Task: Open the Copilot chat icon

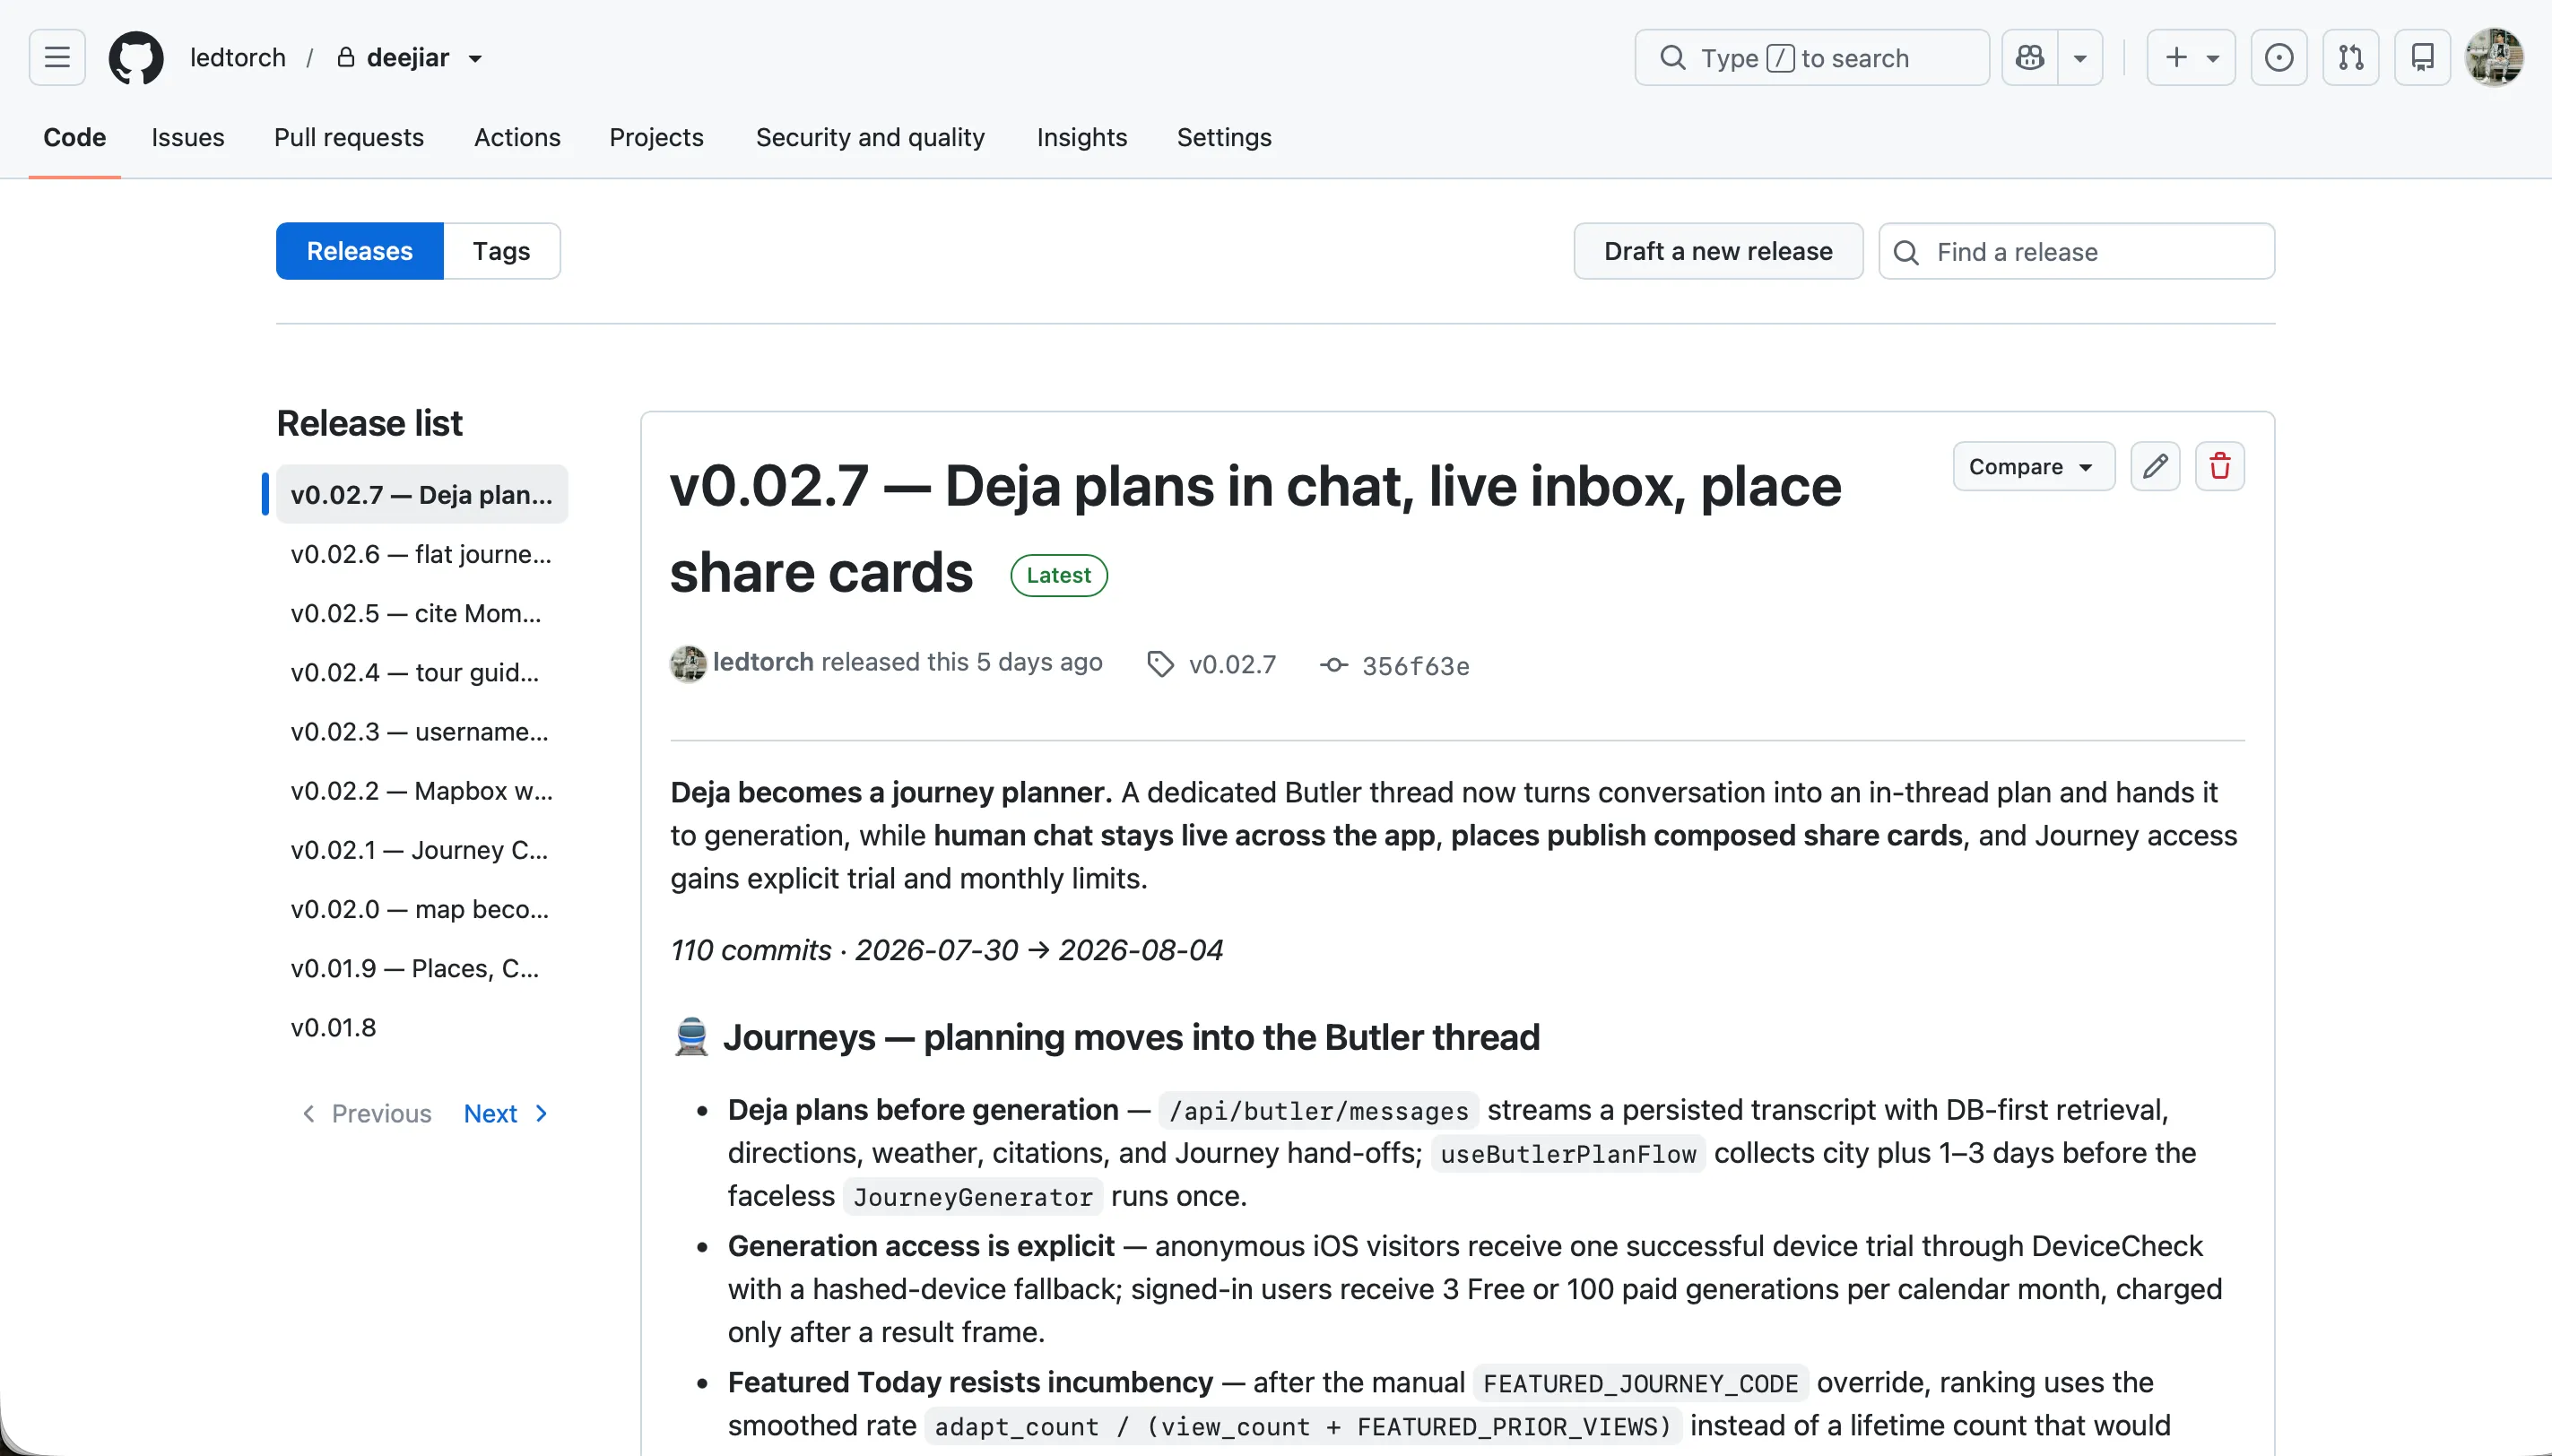Action: pos(2030,57)
